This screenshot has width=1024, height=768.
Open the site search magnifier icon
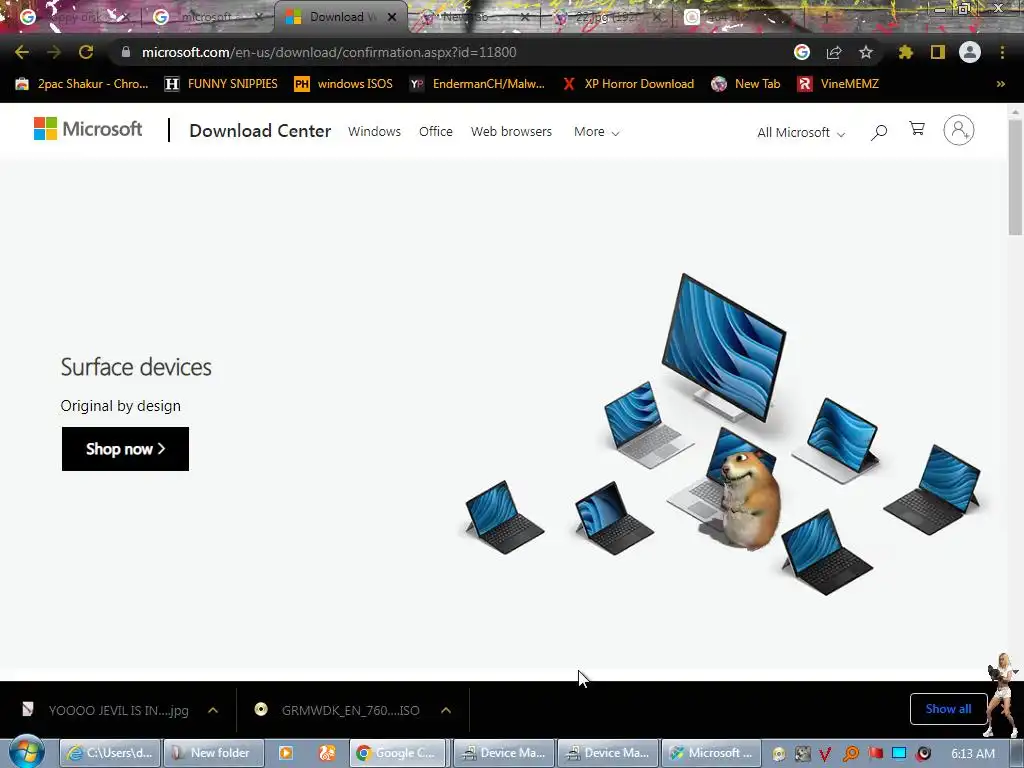coord(879,133)
